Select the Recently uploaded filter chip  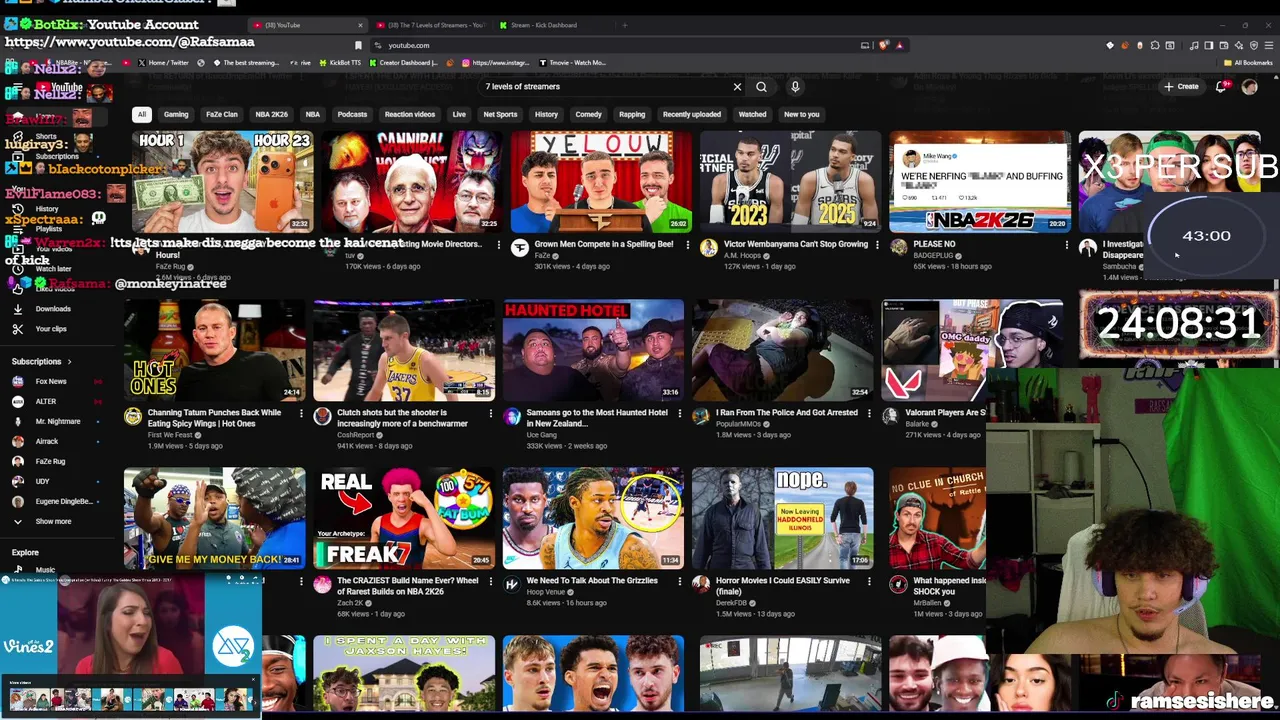(x=691, y=114)
